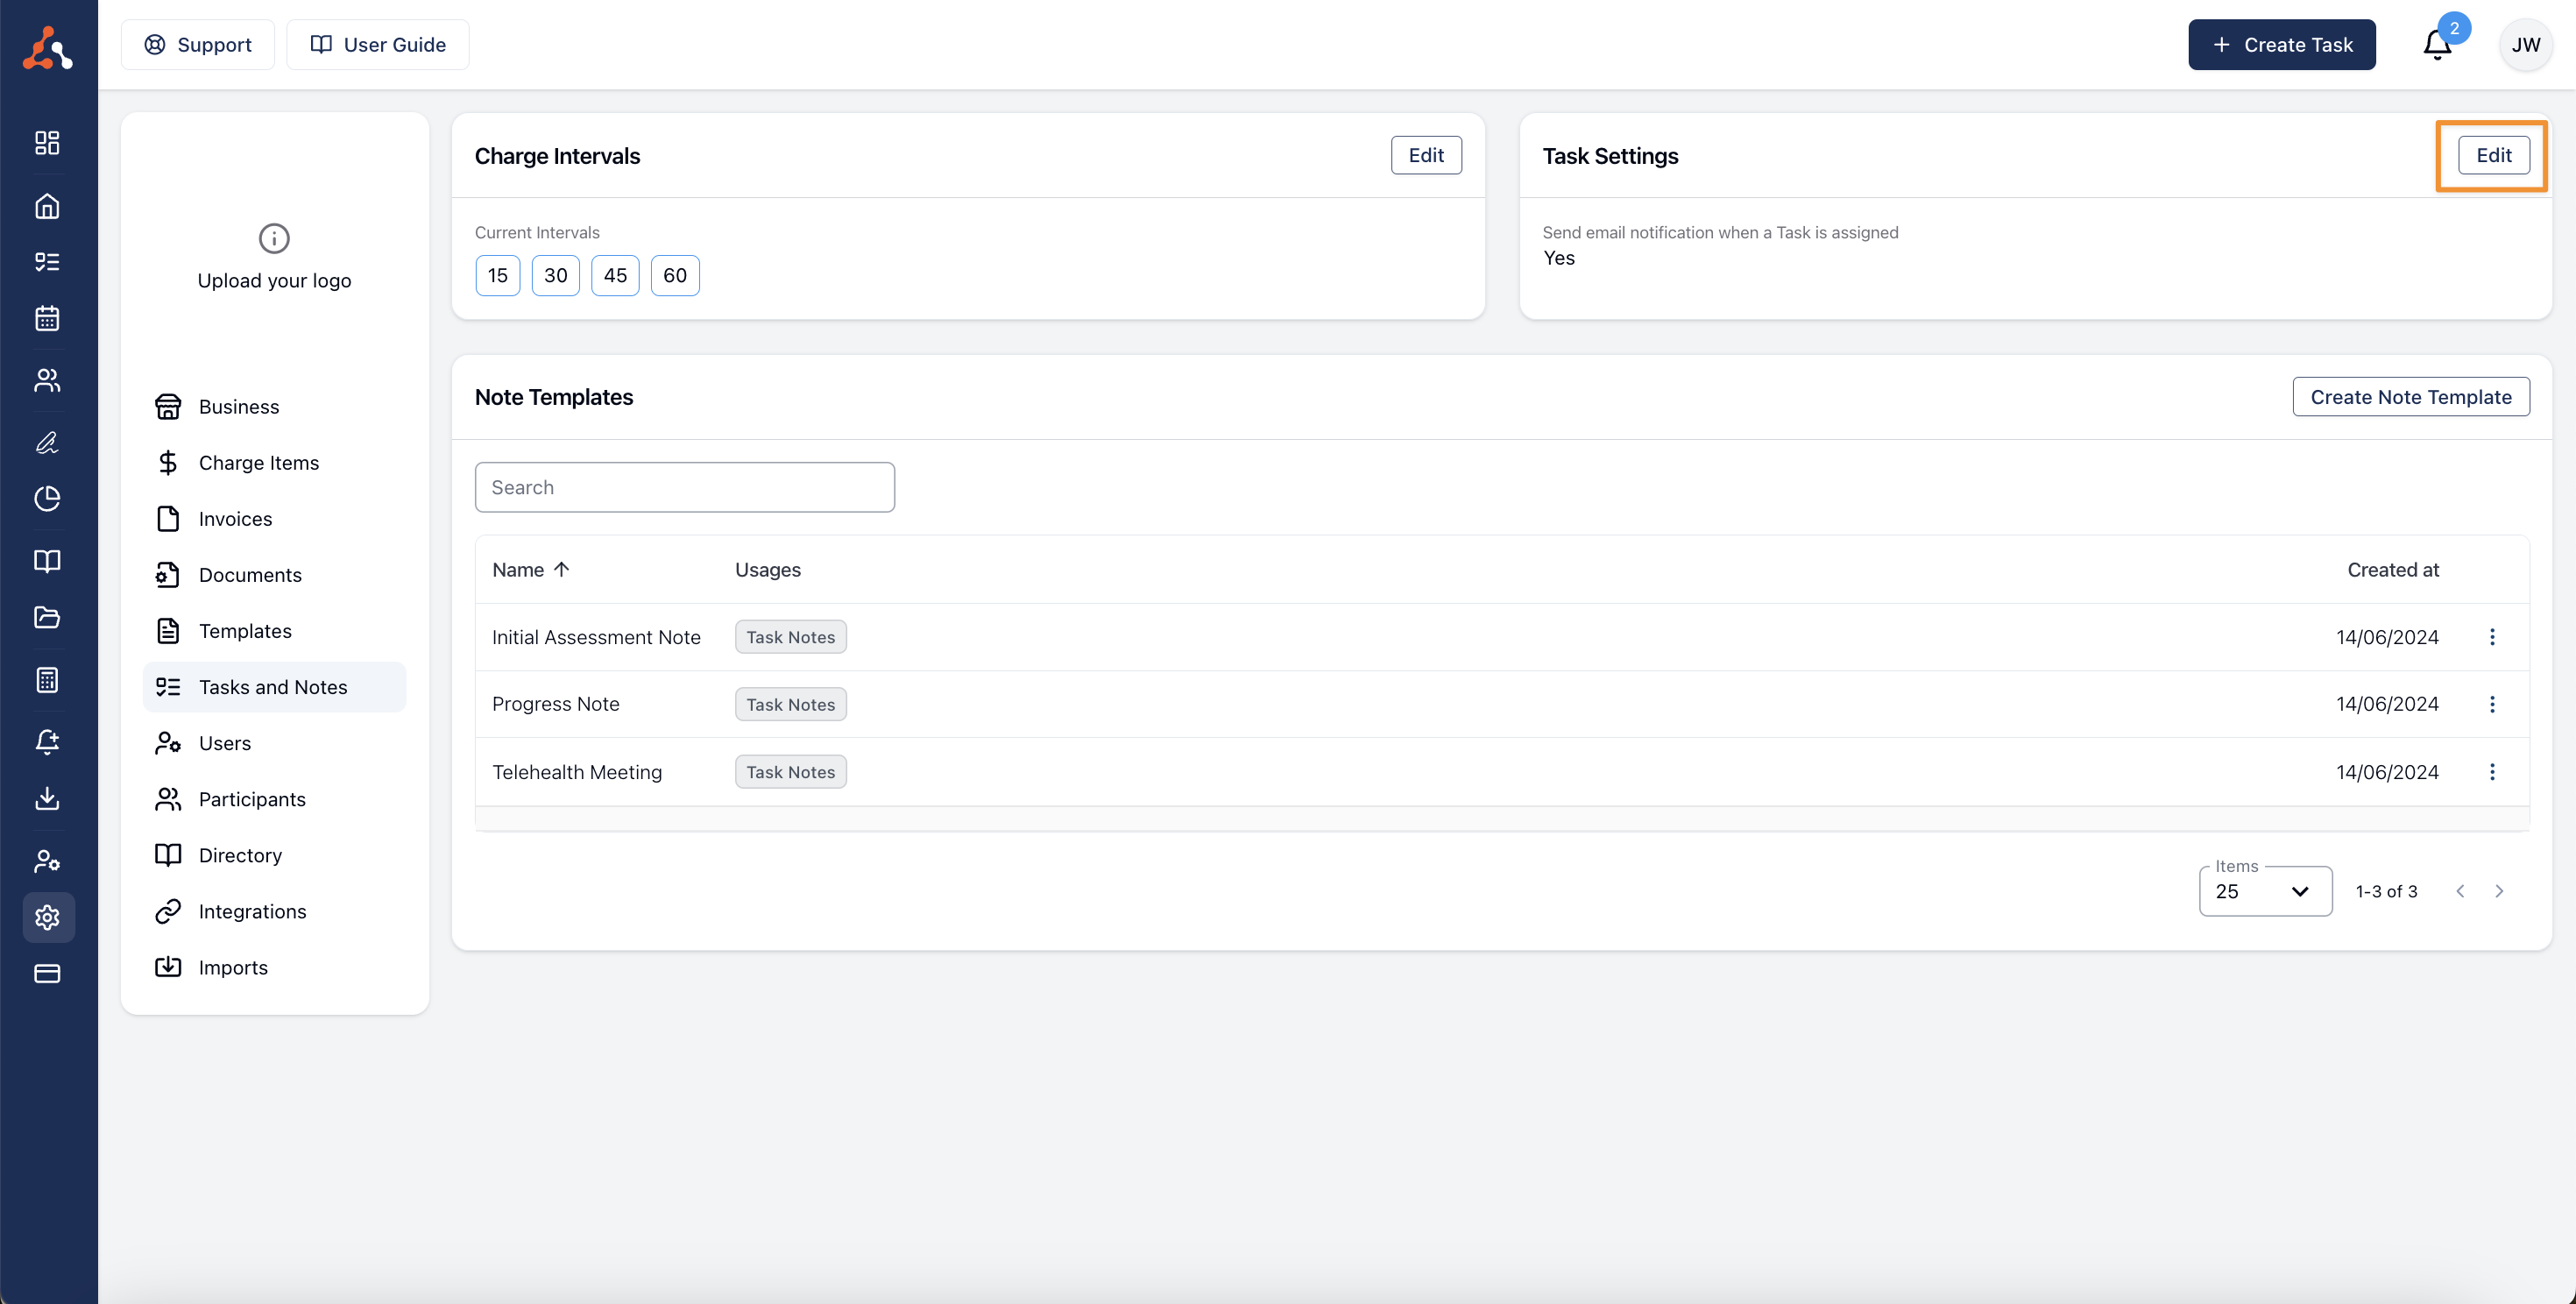Open the notifications bell
The height and width of the screenshot is (1304, 2576).
[x=2437, y=45]
